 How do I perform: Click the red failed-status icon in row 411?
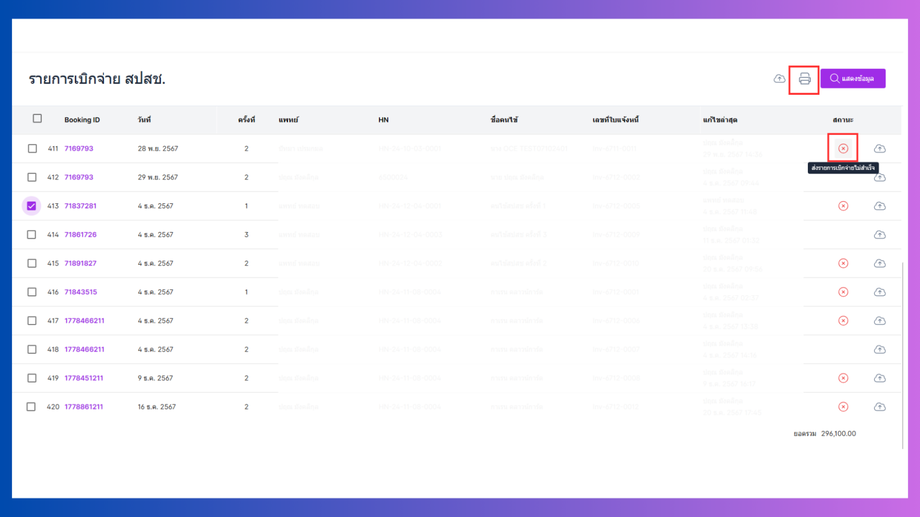(x=843, y=149)
